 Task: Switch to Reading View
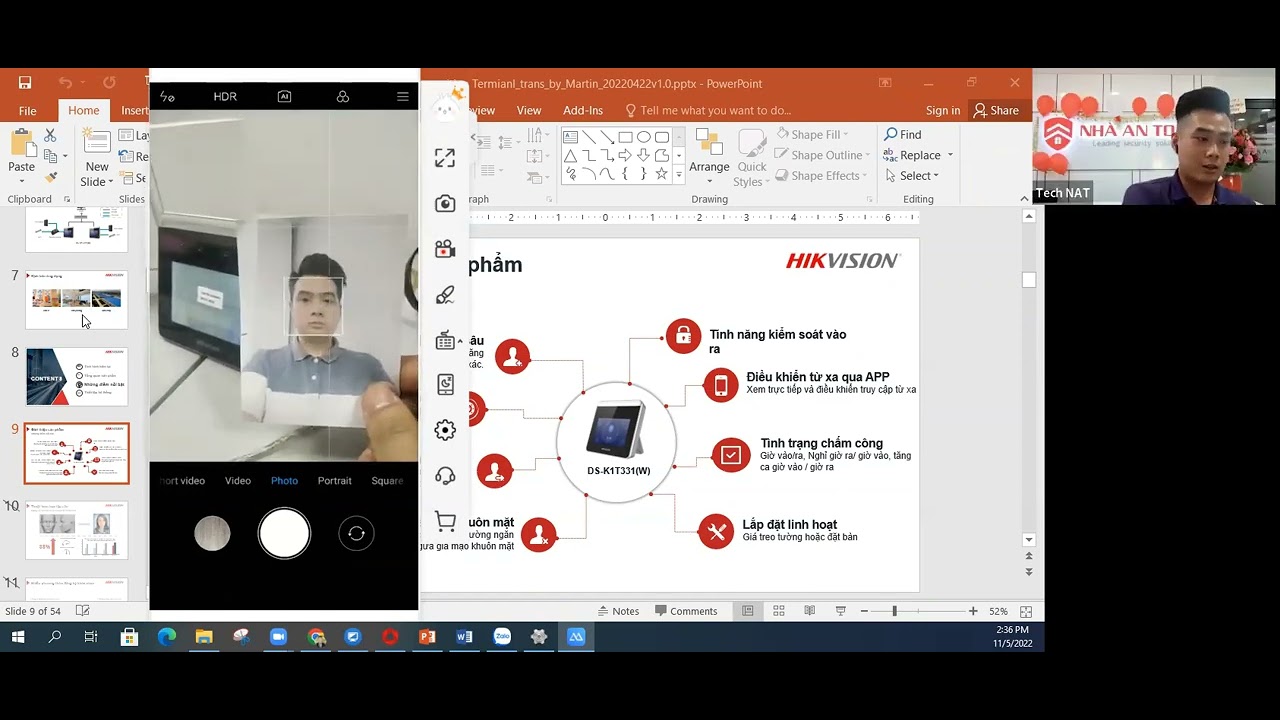tap(810, 611)
